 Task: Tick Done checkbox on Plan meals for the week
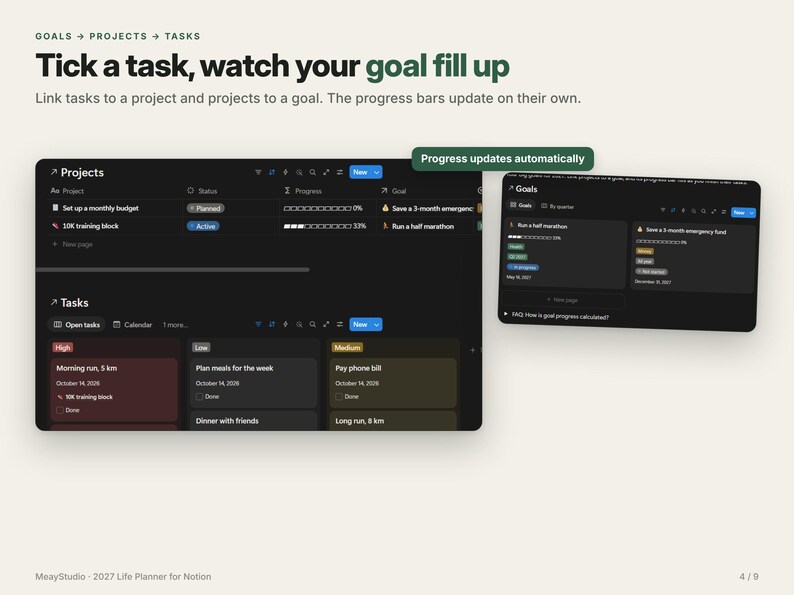pyautogui.click(x=200, y=396)
